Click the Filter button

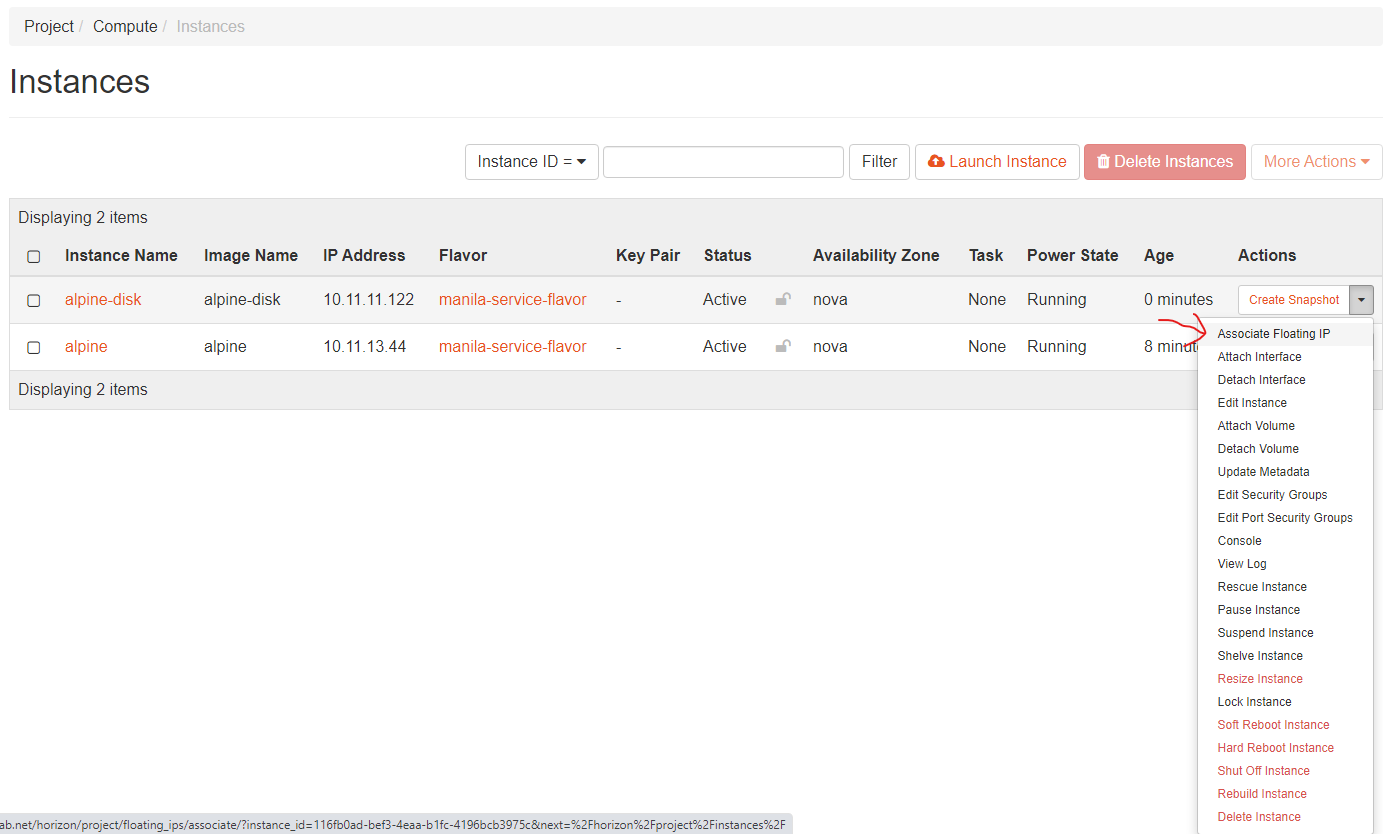click(x=879, y=162)
